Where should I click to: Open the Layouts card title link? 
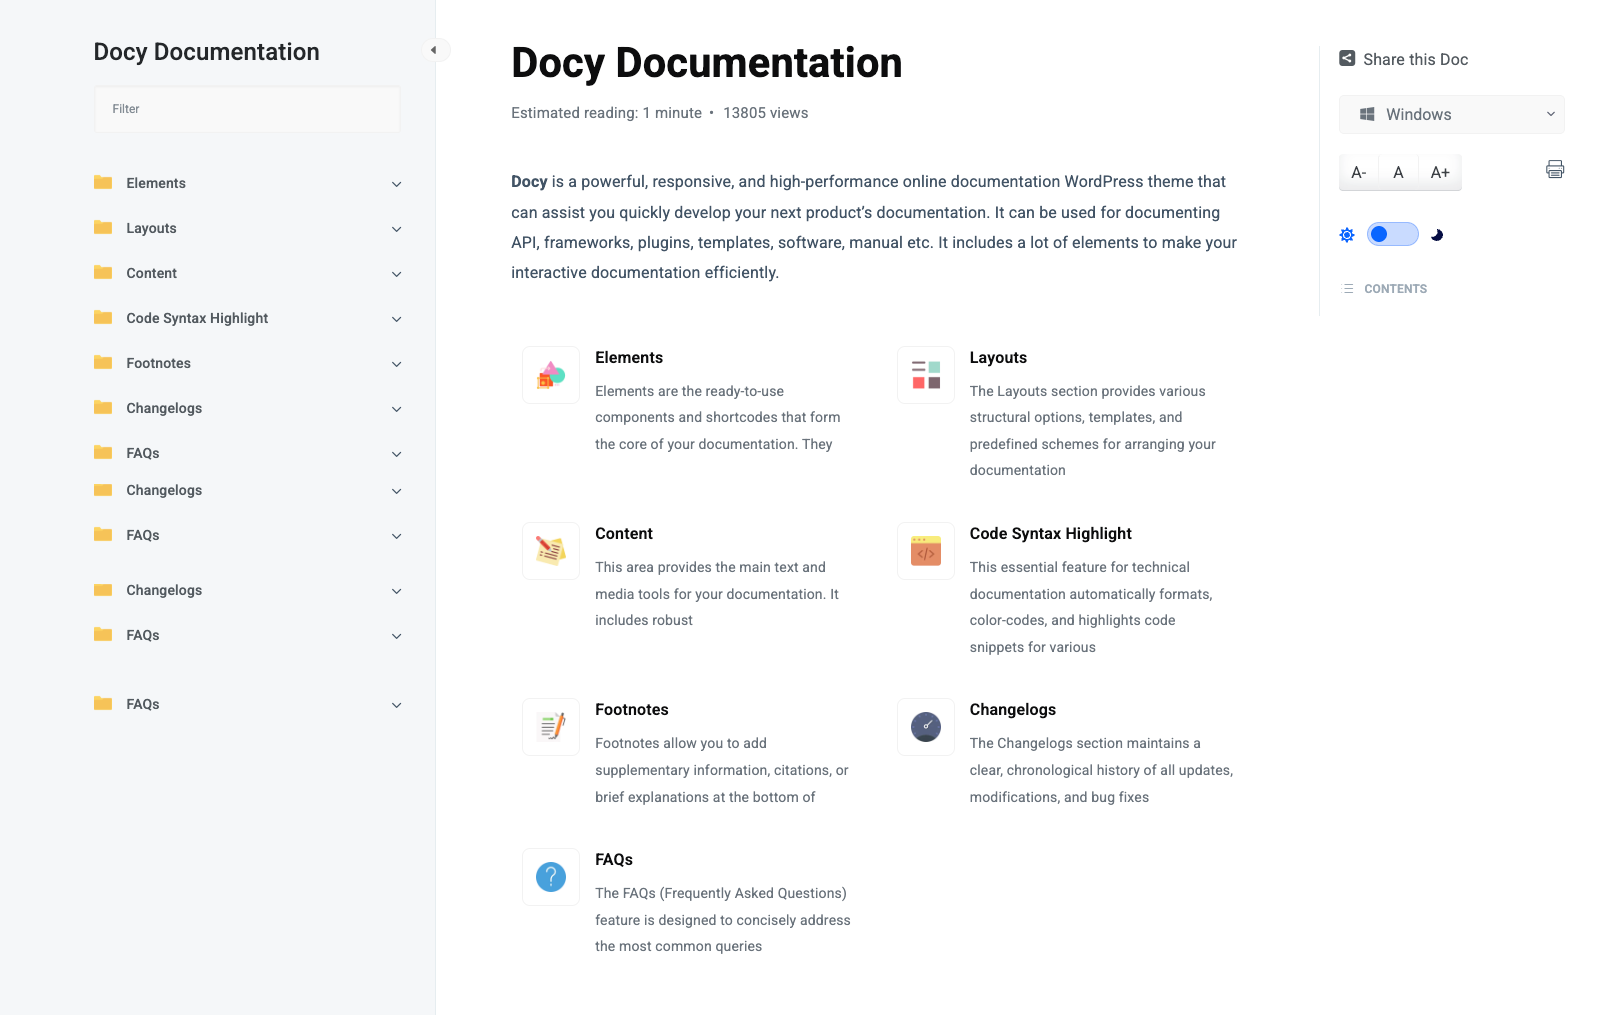click(998, 357)
